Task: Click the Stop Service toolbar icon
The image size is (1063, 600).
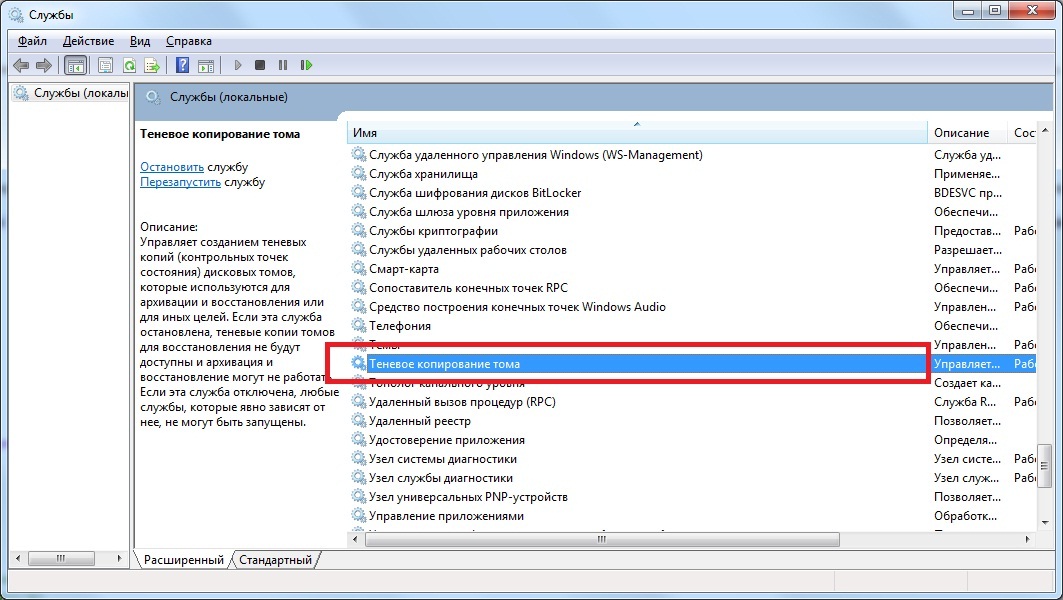Action: coord(260,65)
